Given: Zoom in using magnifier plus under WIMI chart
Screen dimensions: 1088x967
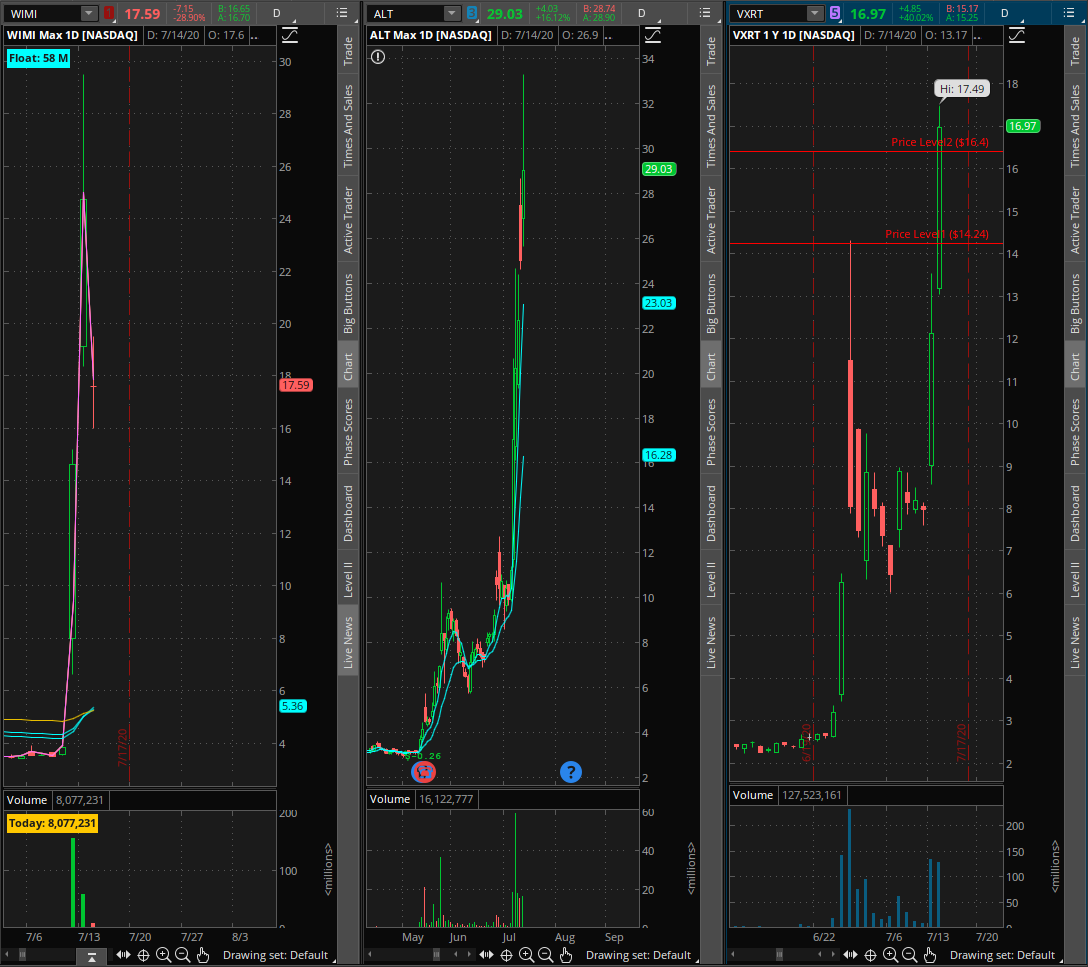Looking at the screenshot, I should pyautogui.click(x=163, y=955).
